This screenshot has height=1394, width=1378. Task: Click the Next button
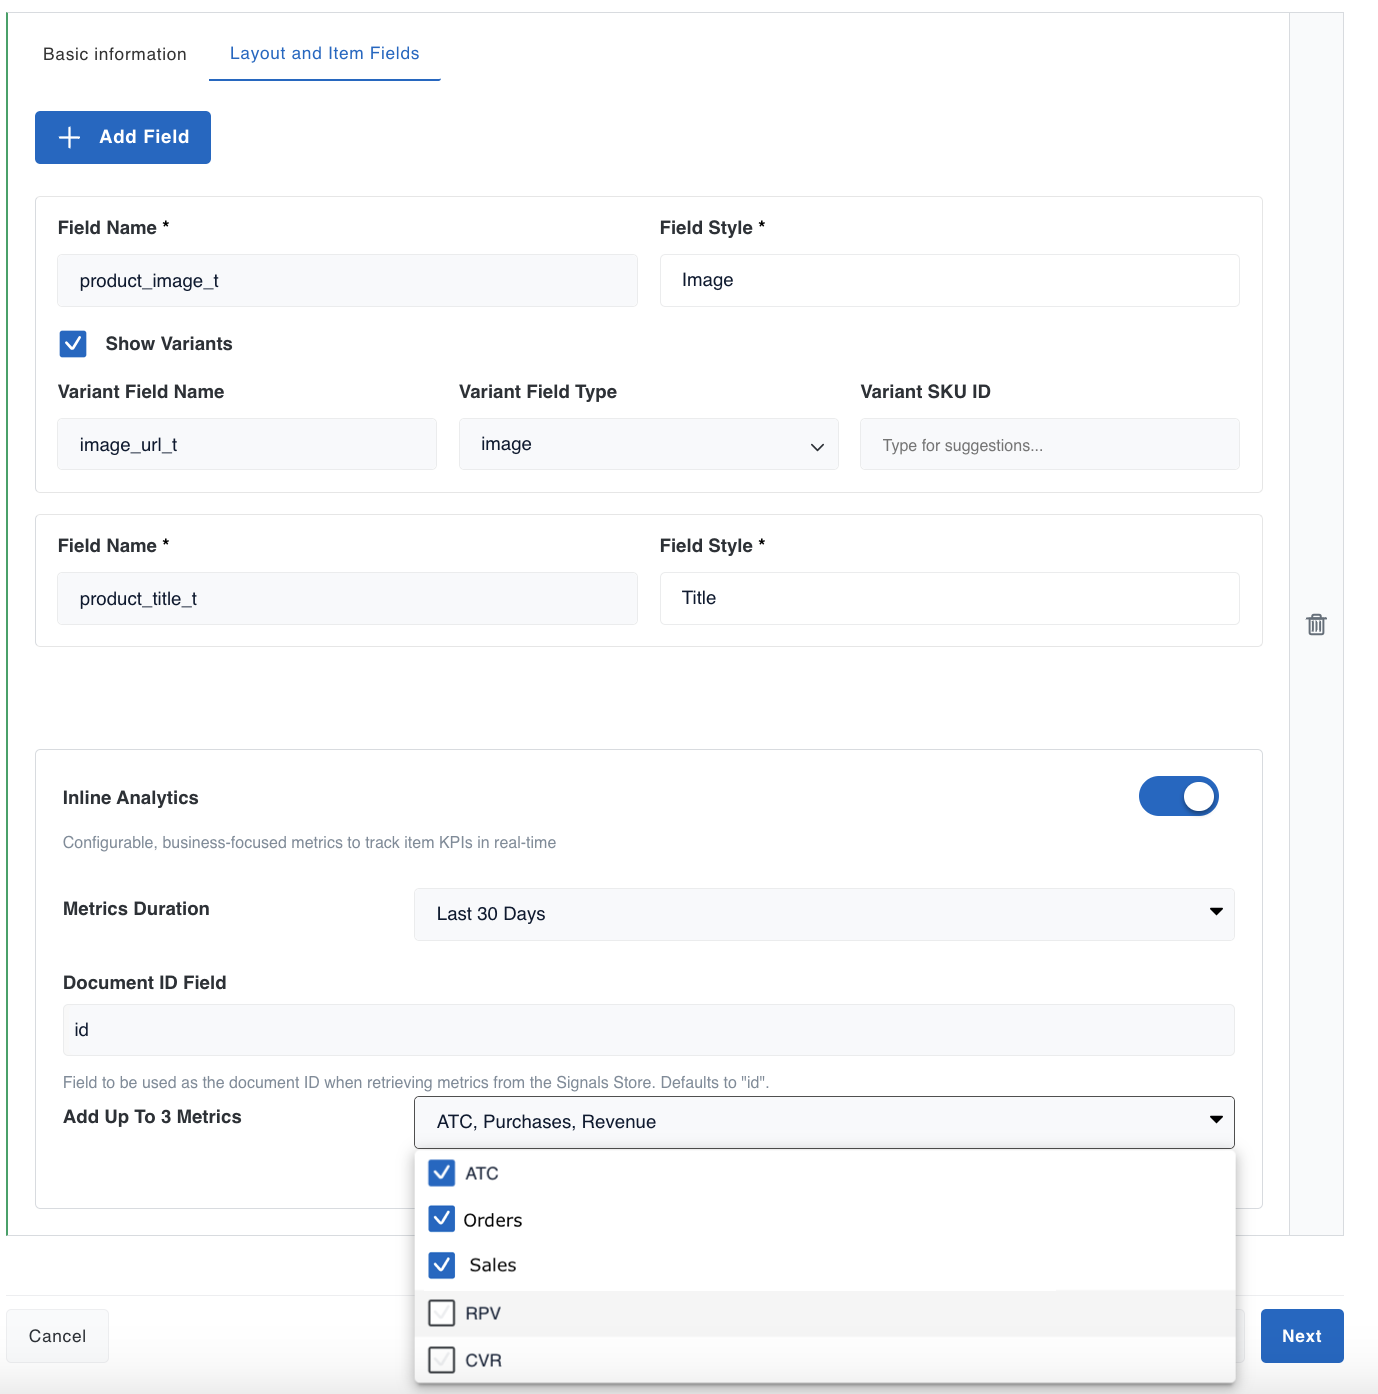(1302, 1336)
